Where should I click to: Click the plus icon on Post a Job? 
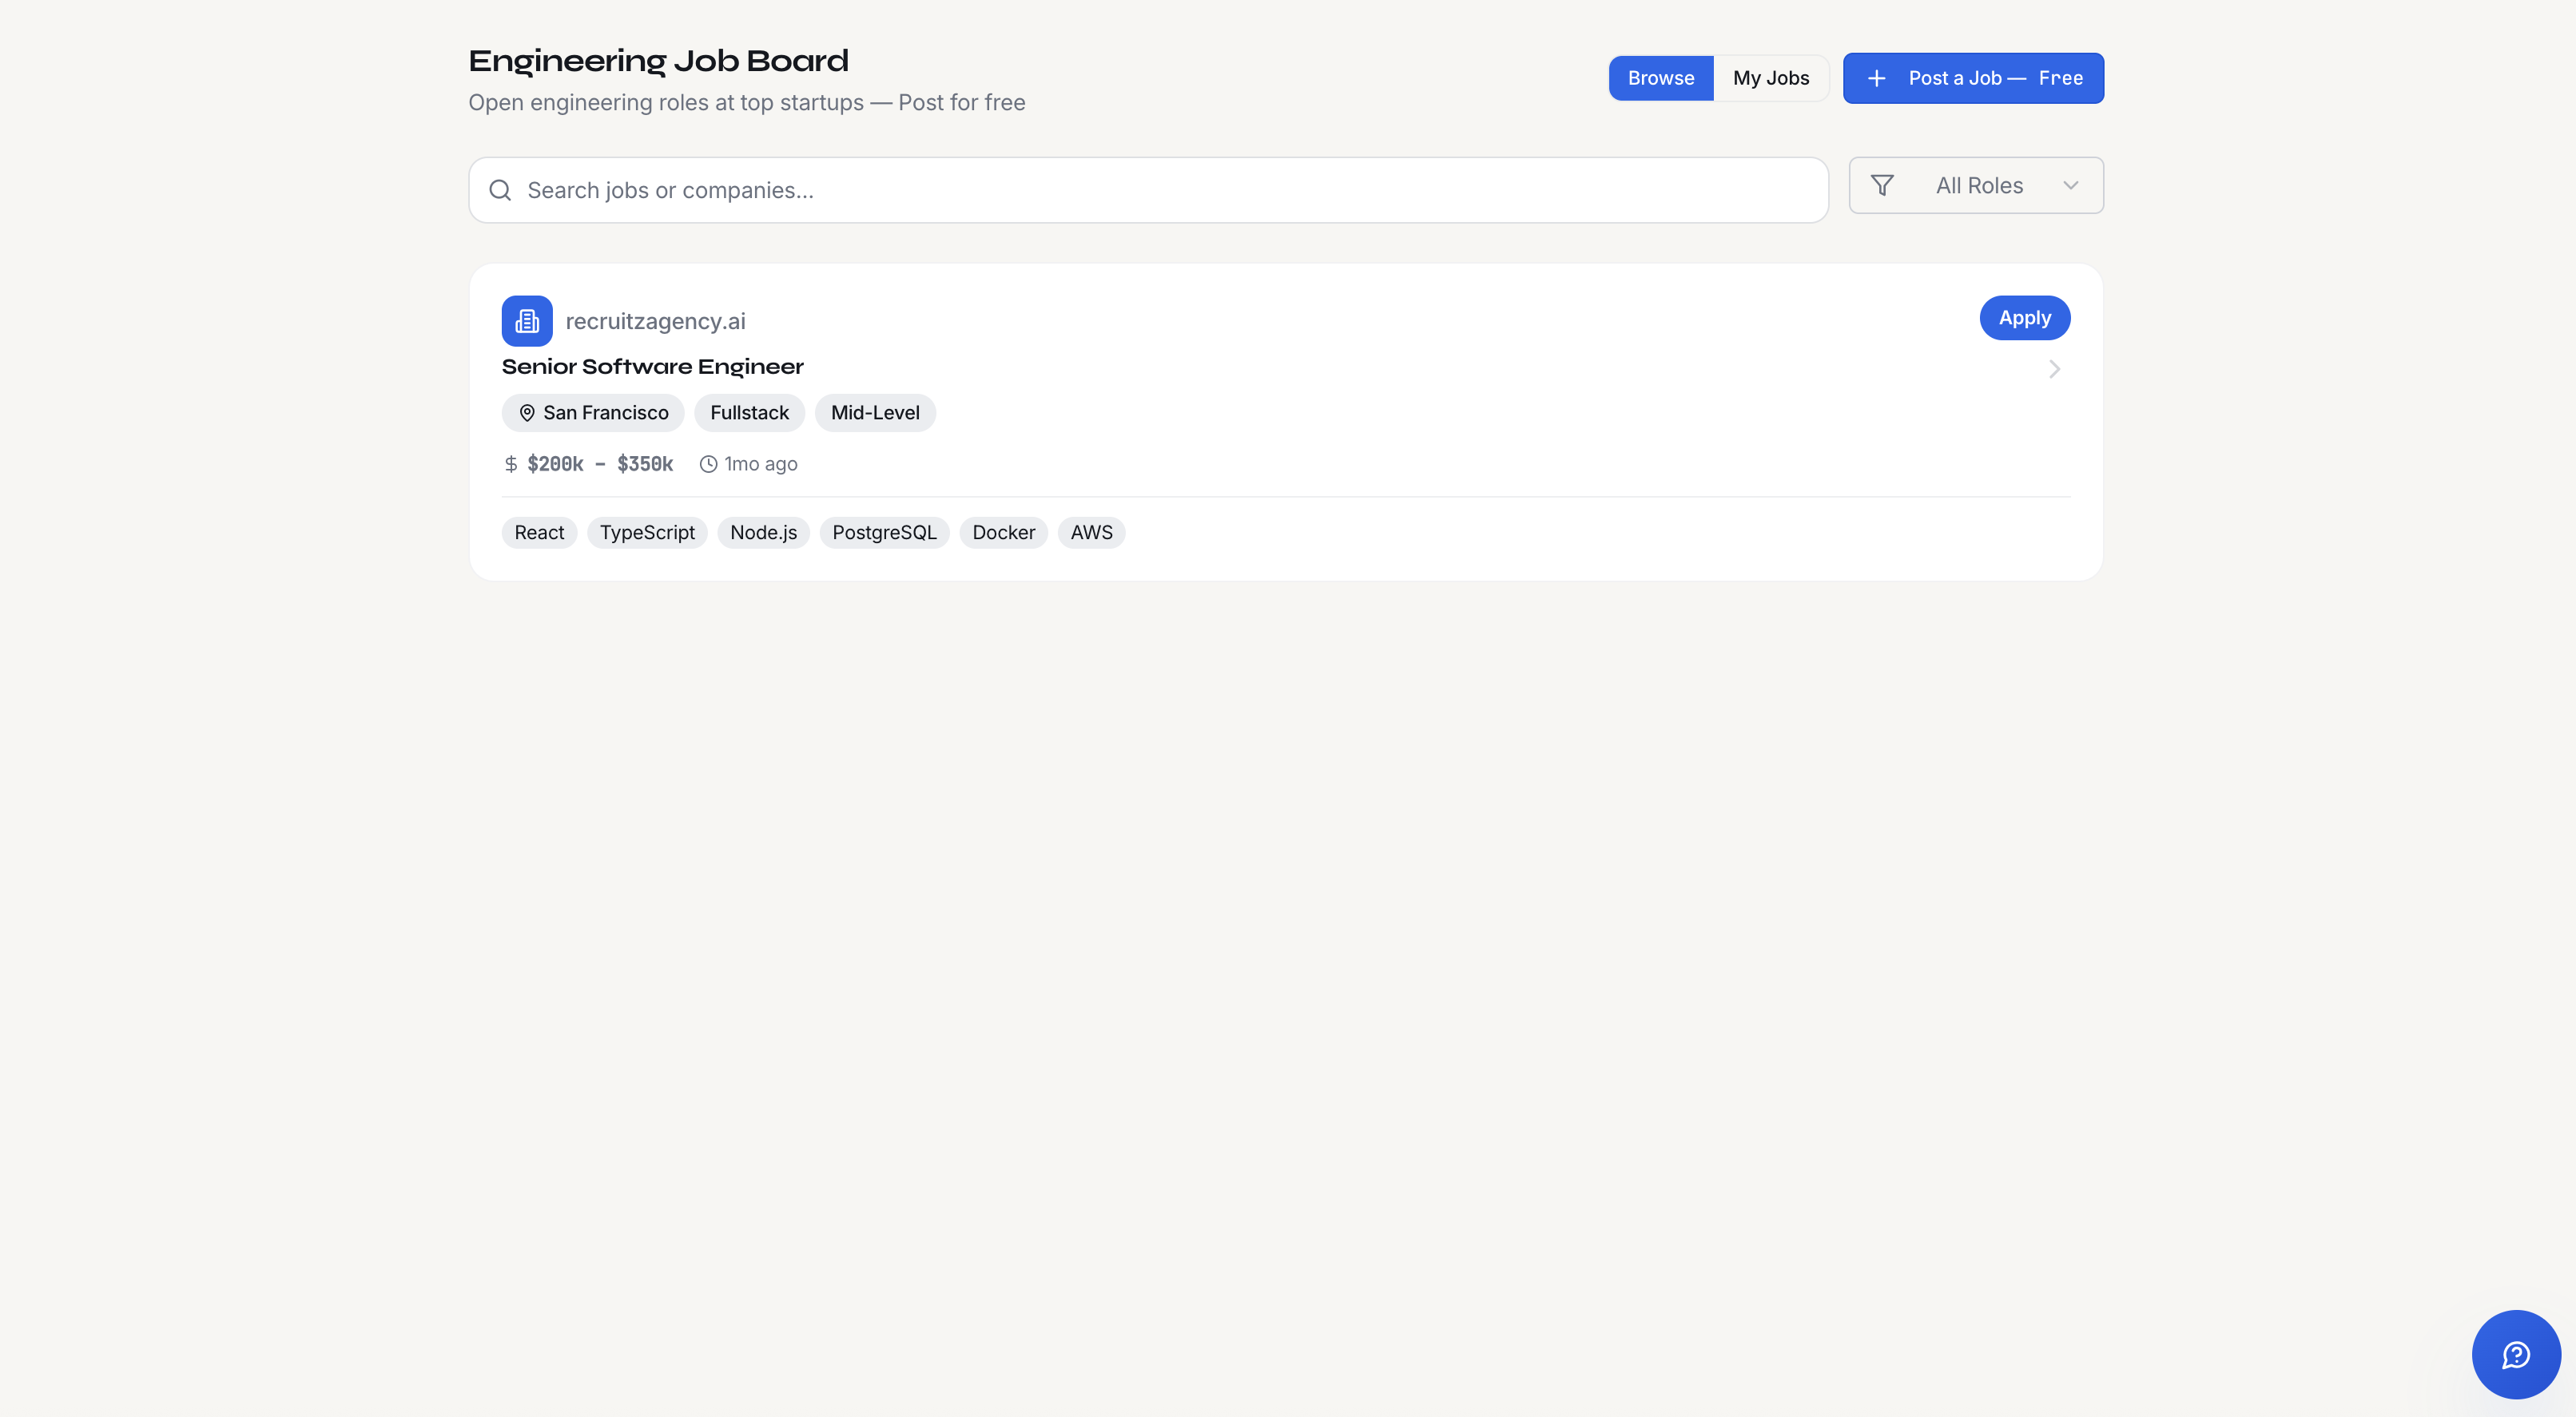(1876, 78)
